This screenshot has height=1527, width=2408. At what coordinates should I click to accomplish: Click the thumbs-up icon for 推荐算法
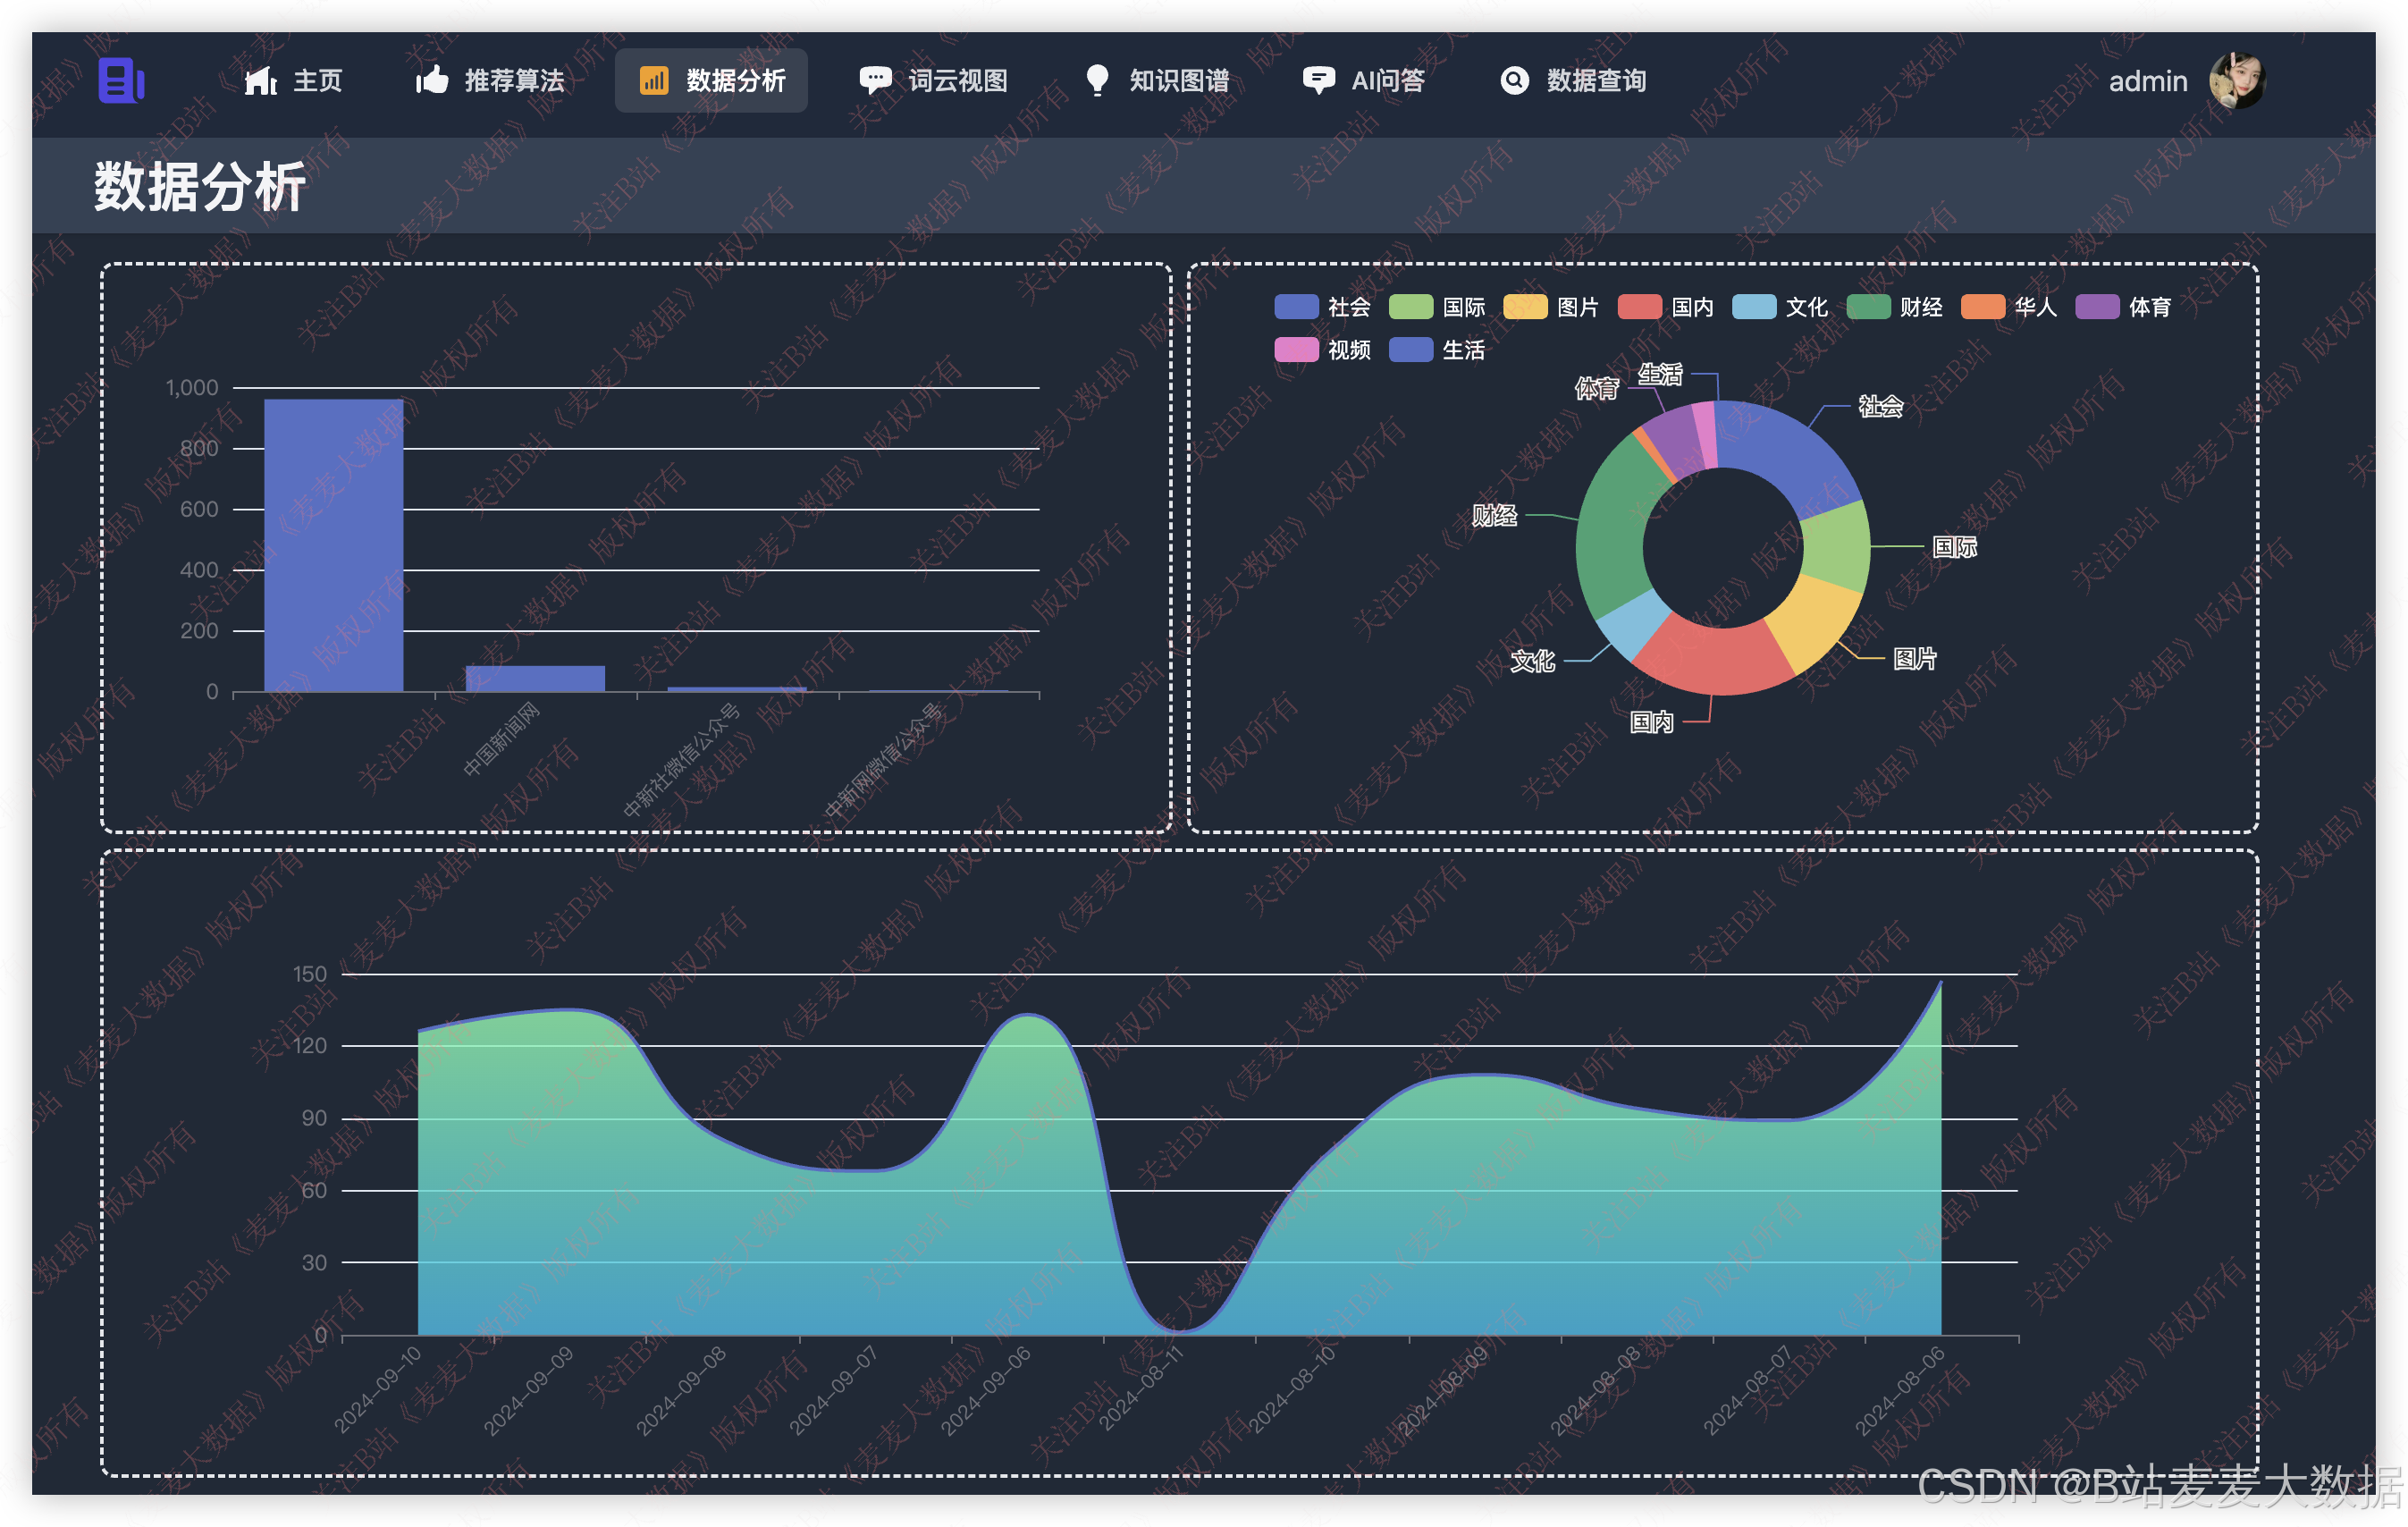click(432, 80)
